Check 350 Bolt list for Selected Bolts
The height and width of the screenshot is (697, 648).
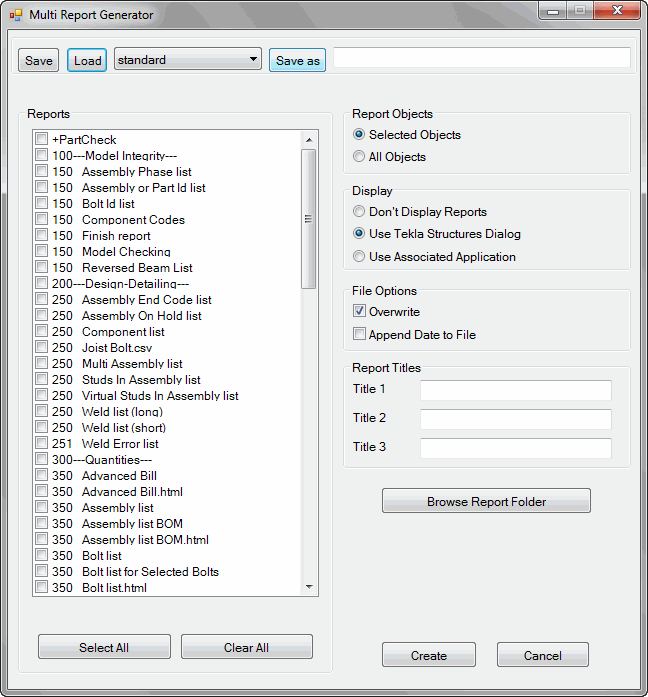[41, 571]
